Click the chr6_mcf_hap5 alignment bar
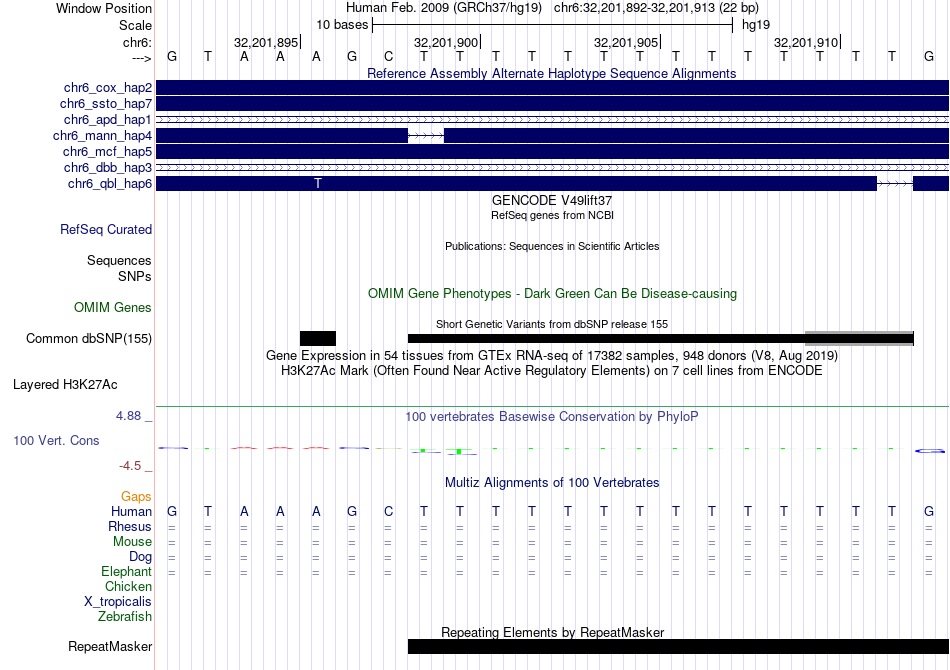The width and height of the screenshot is (950, 670). pos(553,151)
